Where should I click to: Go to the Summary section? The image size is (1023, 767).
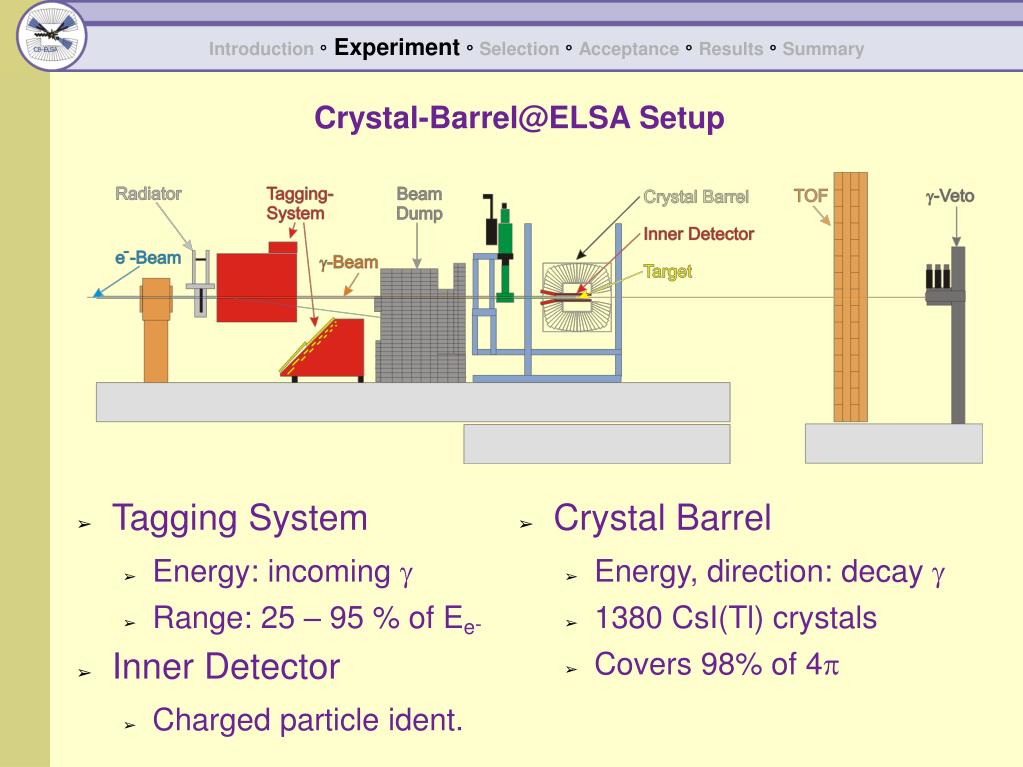click(823, 49)
